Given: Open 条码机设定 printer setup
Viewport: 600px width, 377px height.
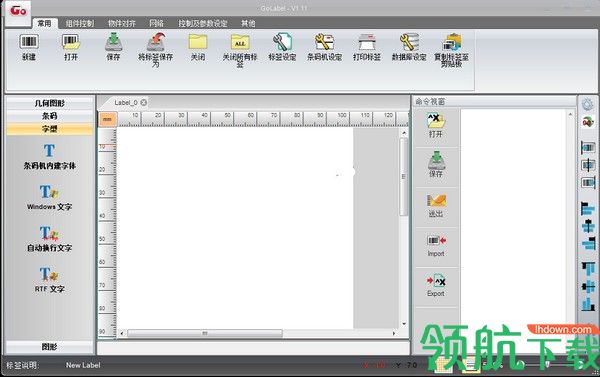Looking at the screenshot, I should 324,42.
